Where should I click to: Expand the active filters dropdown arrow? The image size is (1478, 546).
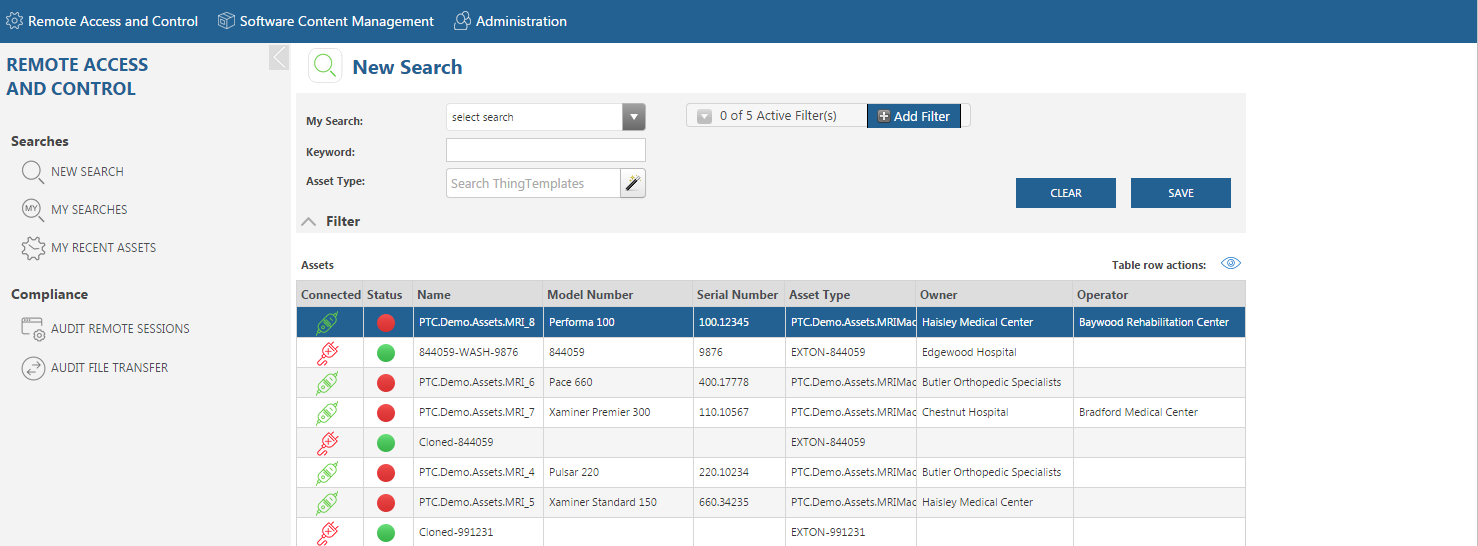tap(704, 116)
